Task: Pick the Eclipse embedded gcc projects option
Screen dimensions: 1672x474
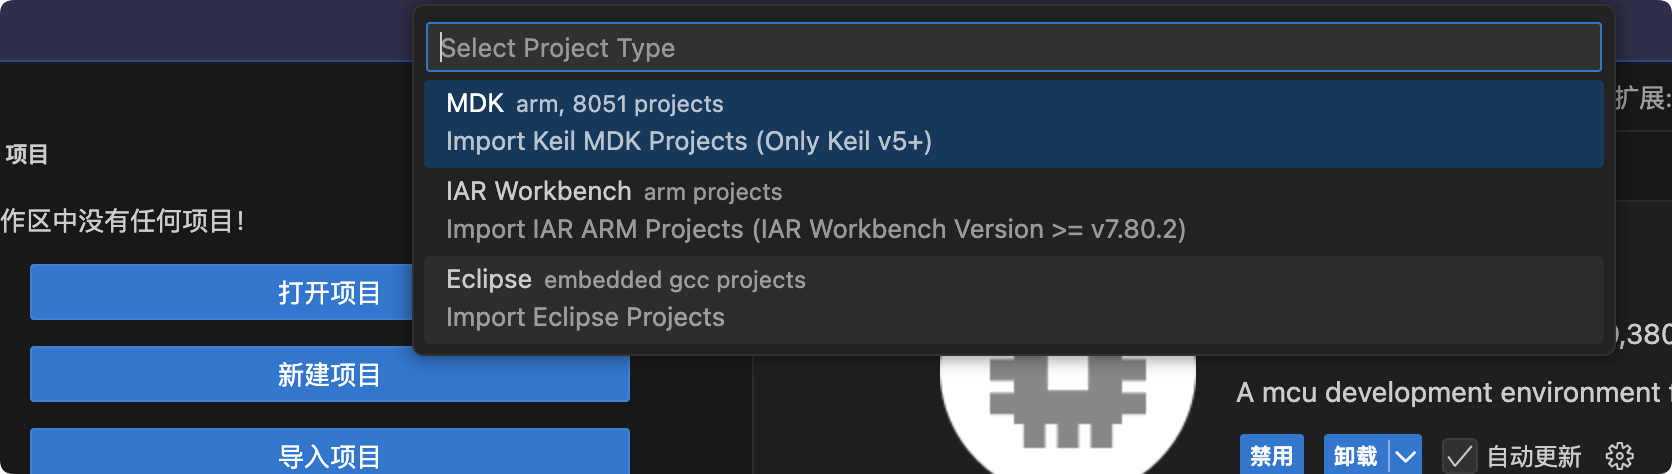Action: (x=1013, y=299)
